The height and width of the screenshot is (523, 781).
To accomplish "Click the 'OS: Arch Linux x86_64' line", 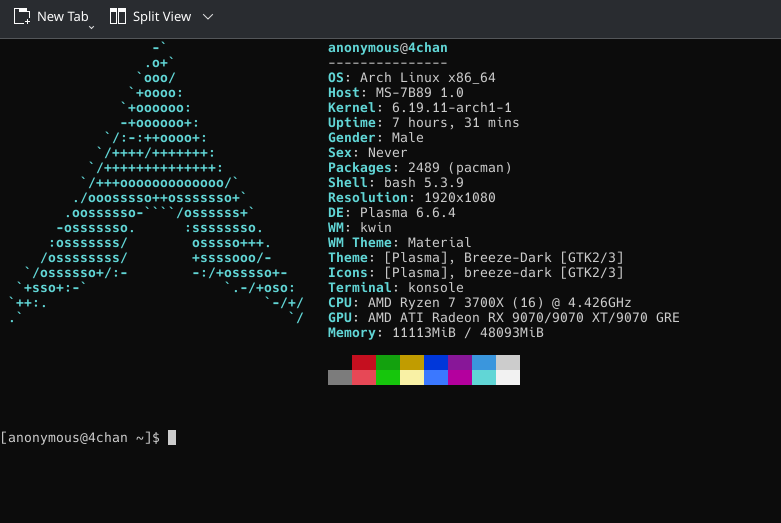I will click(x=411, y=78).
